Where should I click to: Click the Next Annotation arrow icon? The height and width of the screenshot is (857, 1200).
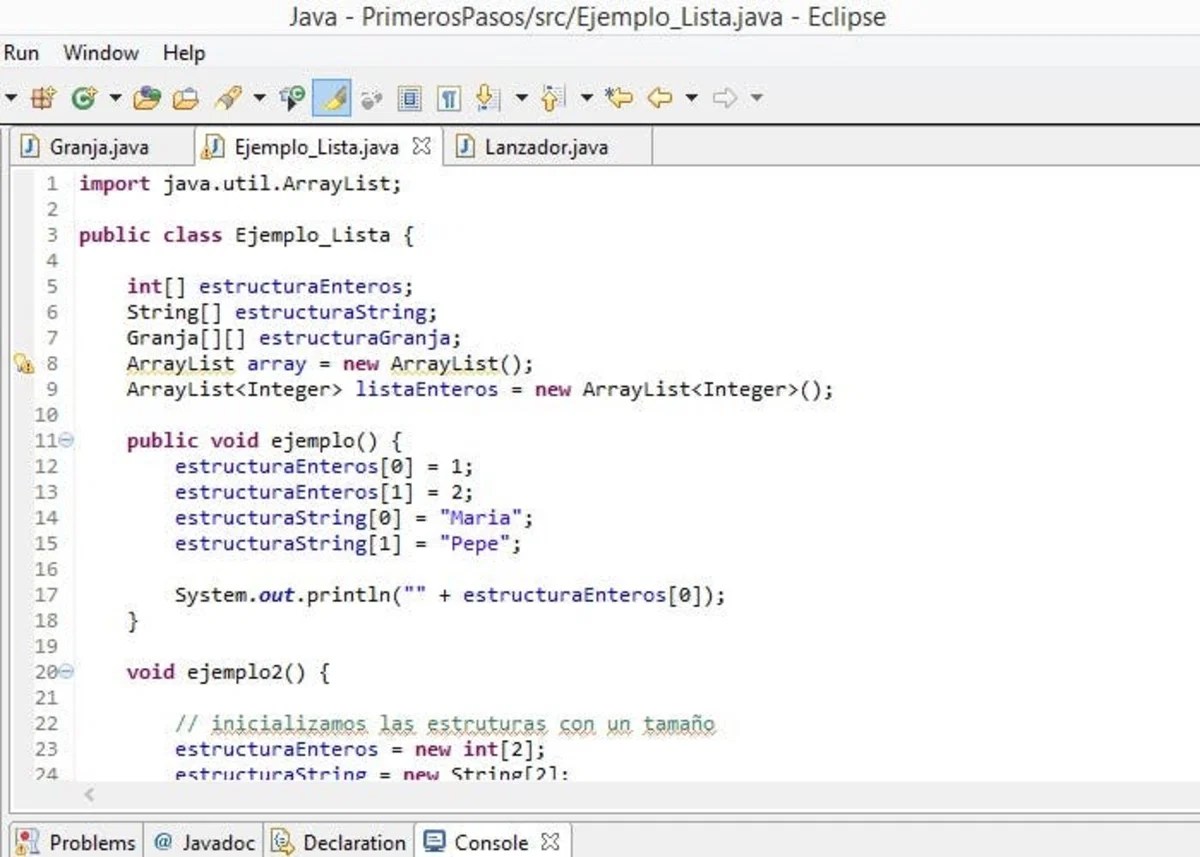click(x=487, y=98)
